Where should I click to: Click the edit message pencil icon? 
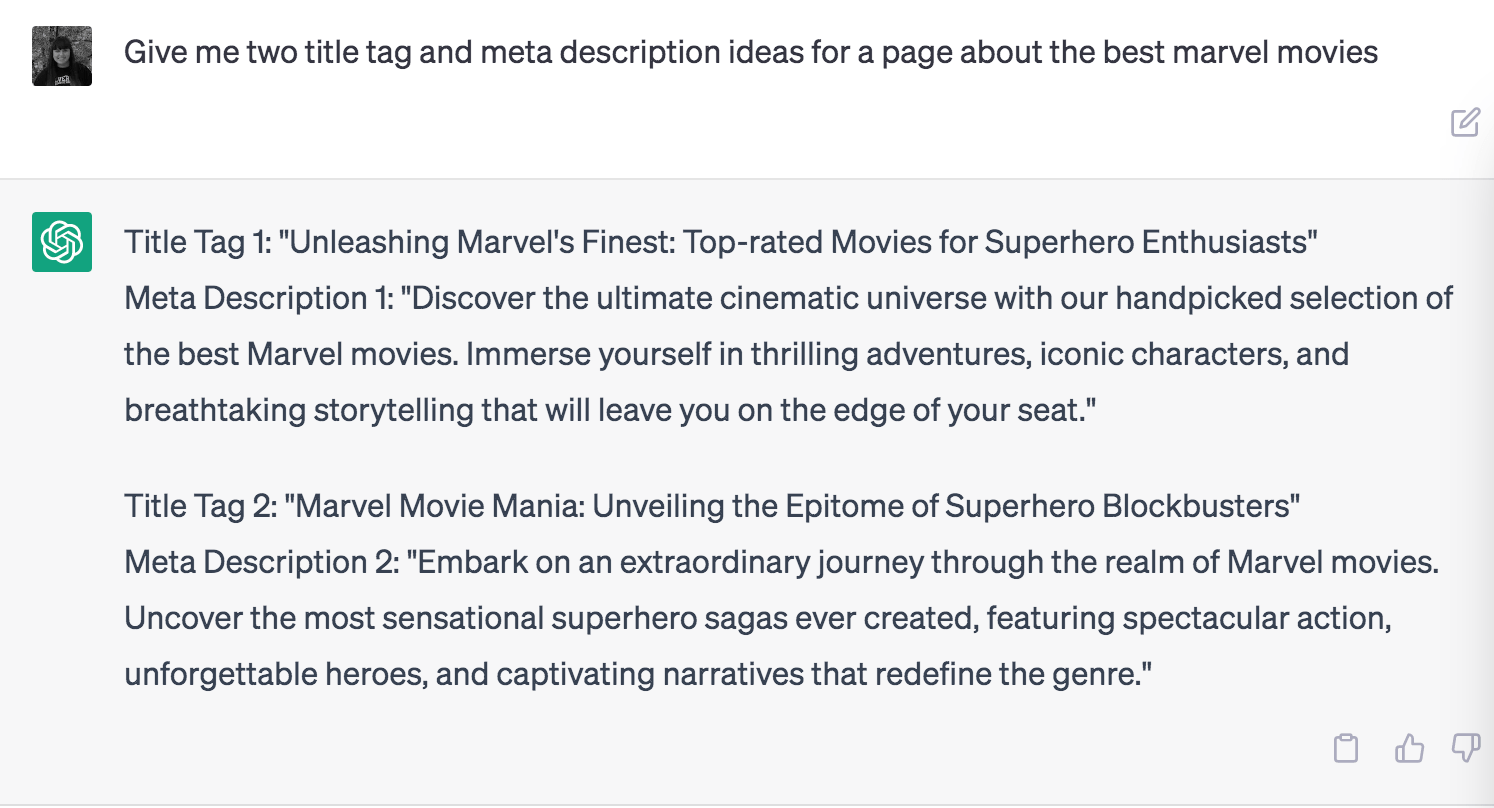click(1465, 122)
